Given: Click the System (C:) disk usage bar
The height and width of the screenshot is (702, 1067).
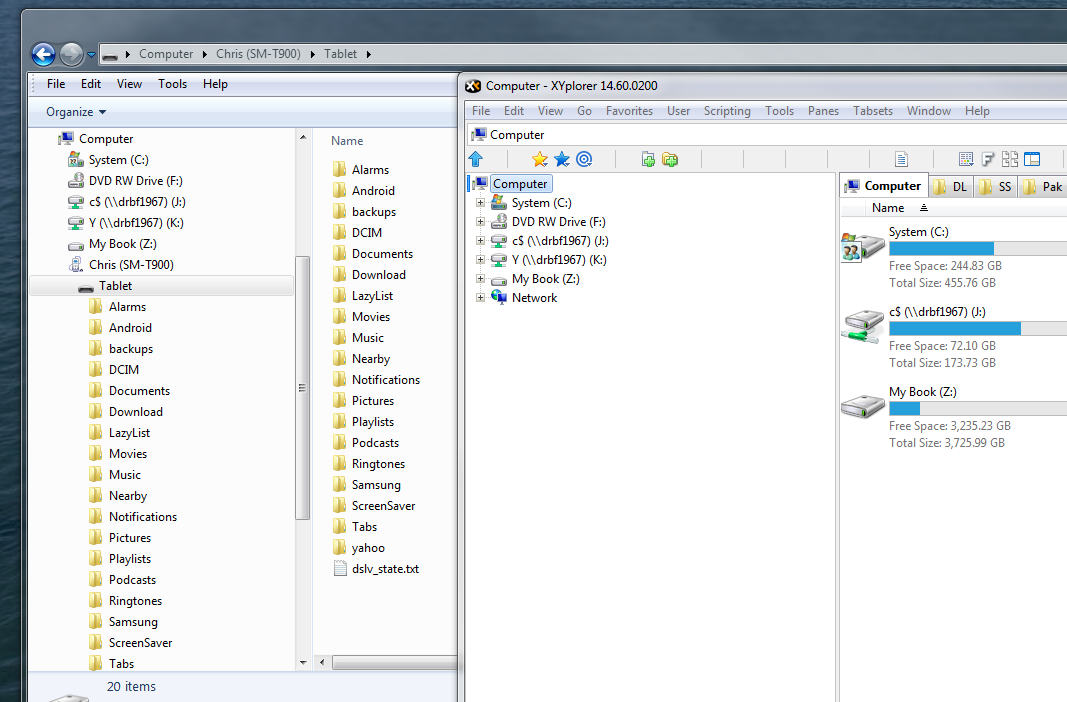Looking at the screenshot, I should coord(977,248).
